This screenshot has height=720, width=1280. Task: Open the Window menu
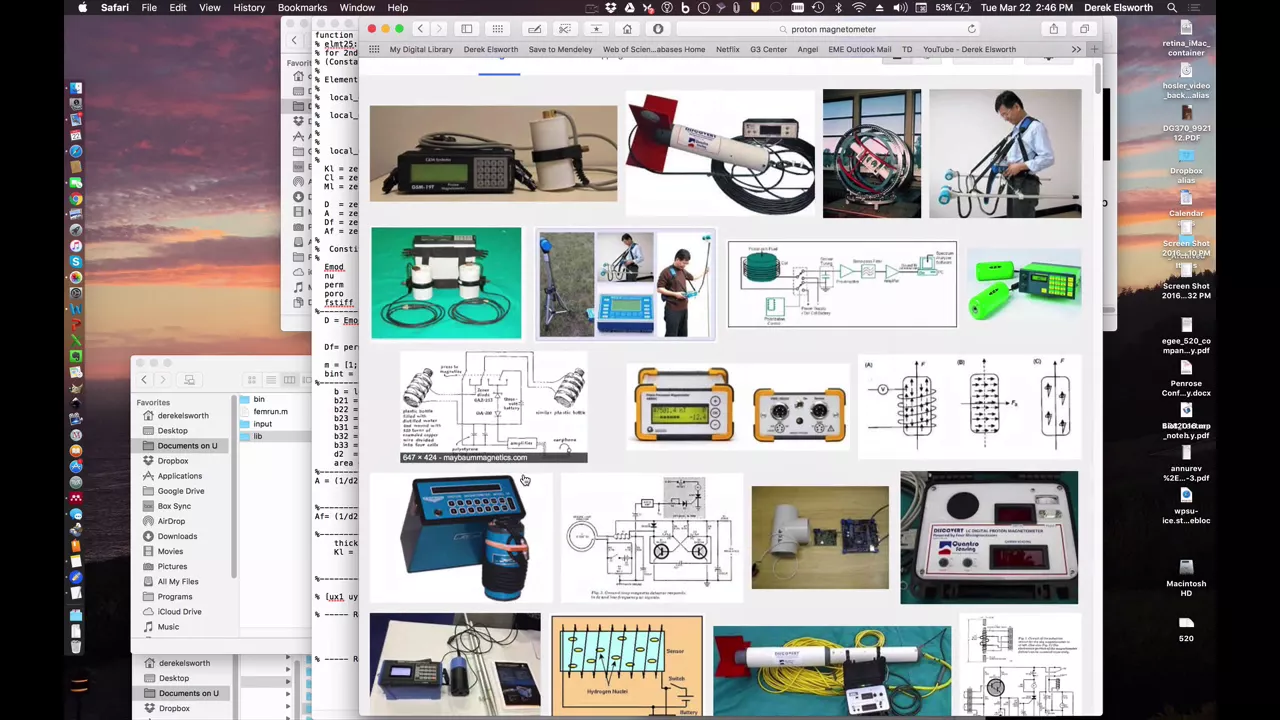coord(357,8)
